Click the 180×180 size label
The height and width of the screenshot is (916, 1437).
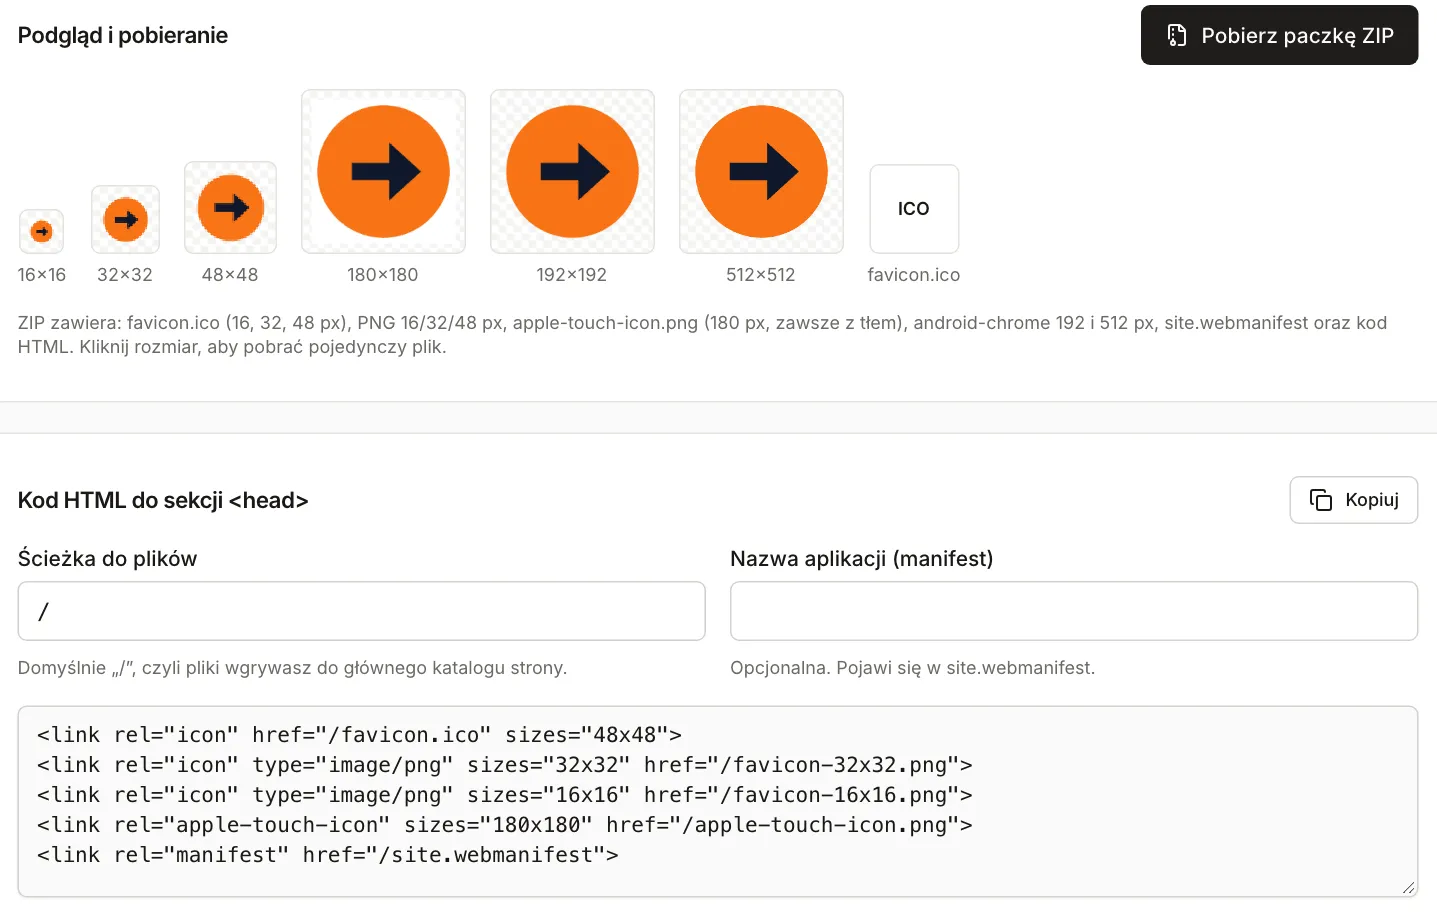point(383,275)
